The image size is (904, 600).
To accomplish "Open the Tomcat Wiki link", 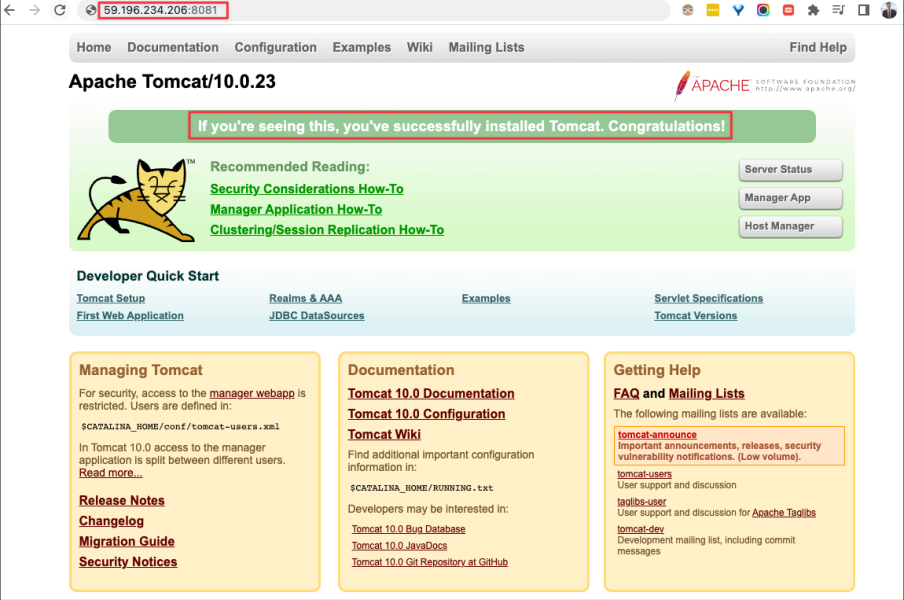I will pyautogui.click(x=384, y=435).
